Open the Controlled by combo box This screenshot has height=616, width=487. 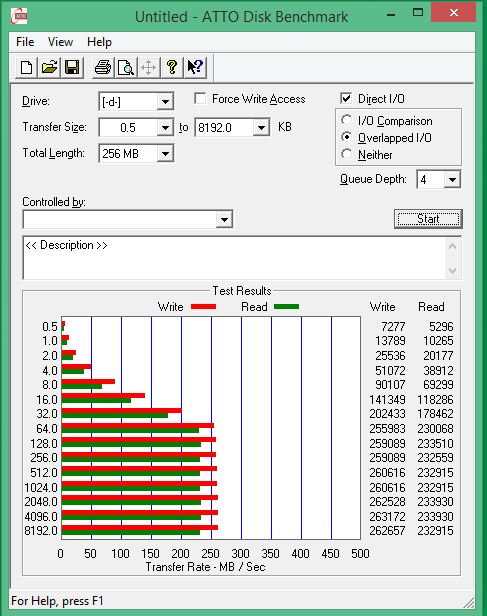pos(128,219)
